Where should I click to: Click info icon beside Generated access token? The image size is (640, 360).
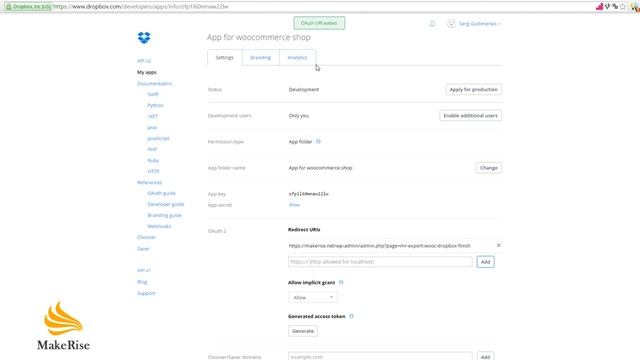pyautogui.click(x=351, y=316)
